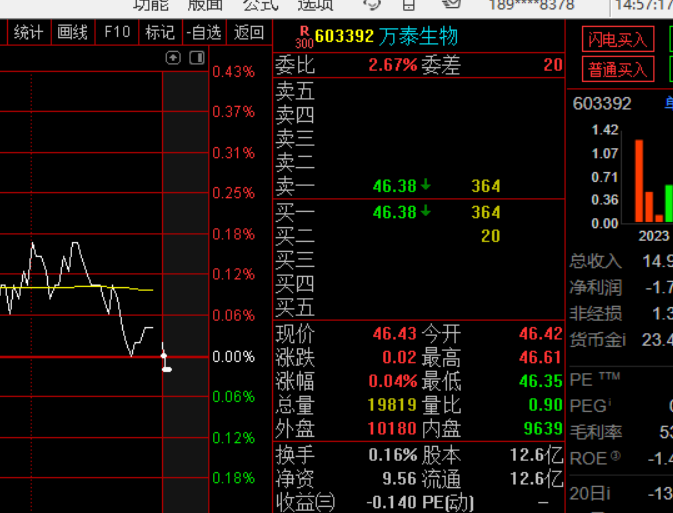Open the 选项 menu

tap(315, 5)
